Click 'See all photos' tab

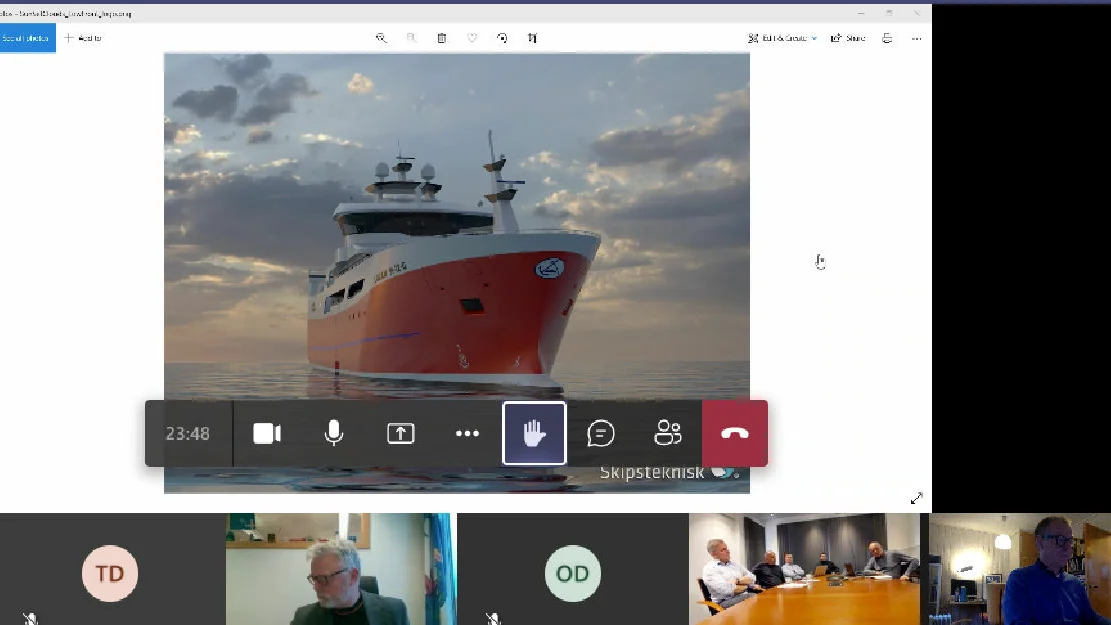[x=27, y=38]
